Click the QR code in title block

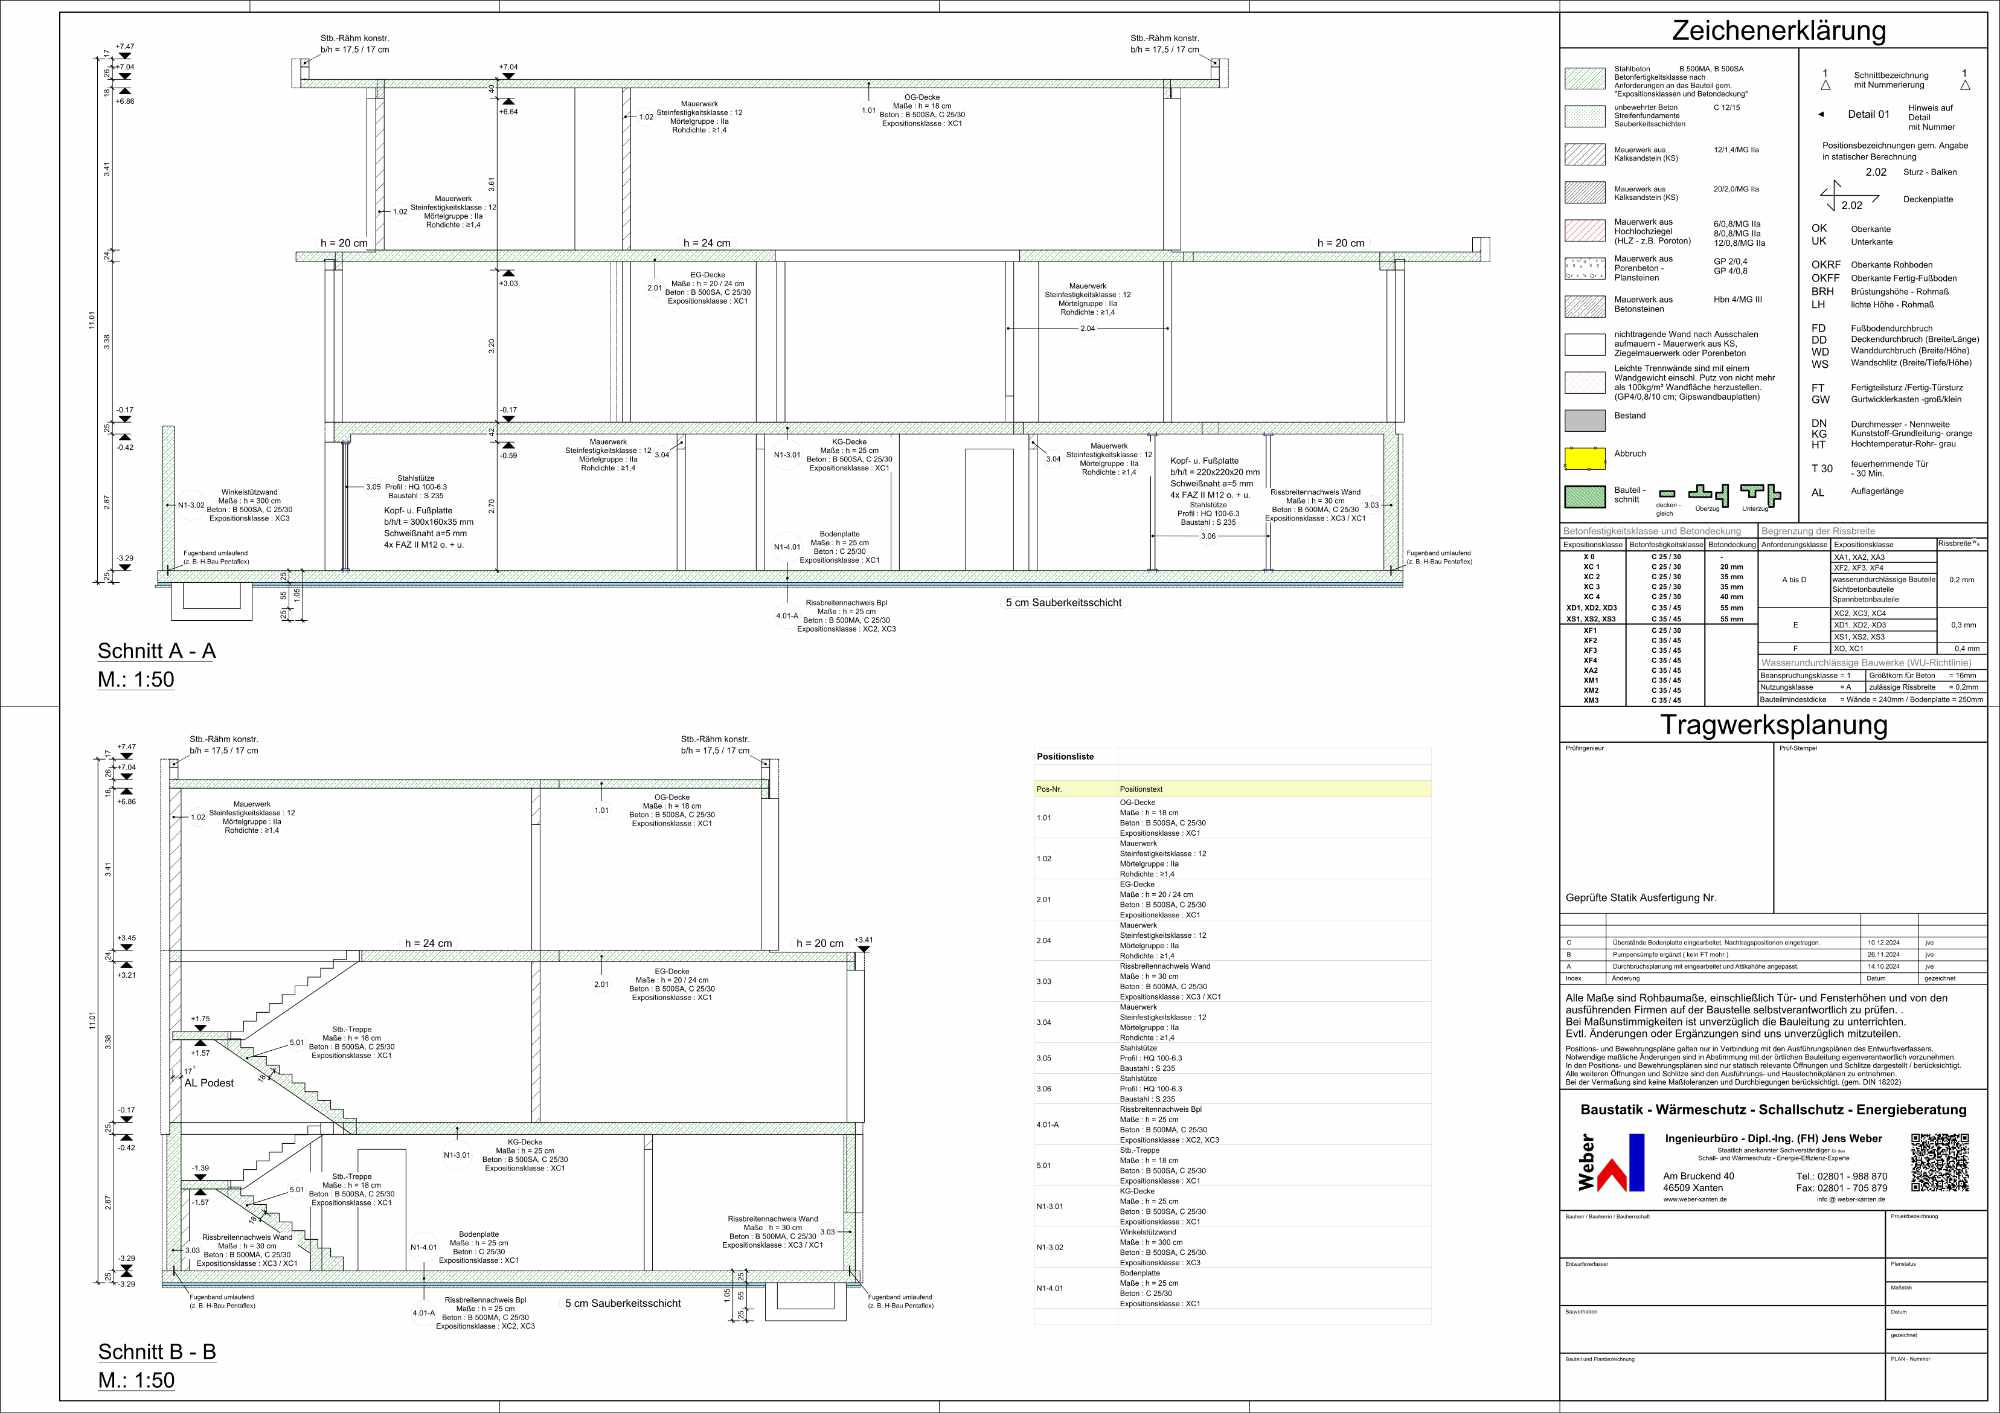(x=1939, y=1162)
